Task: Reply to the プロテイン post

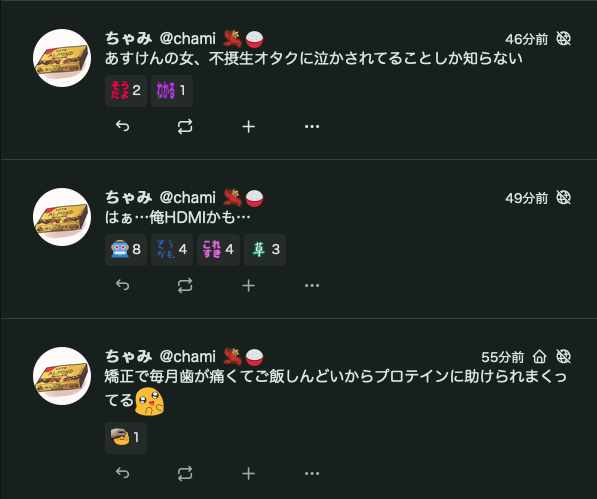Action: click(x=123, y=473)
